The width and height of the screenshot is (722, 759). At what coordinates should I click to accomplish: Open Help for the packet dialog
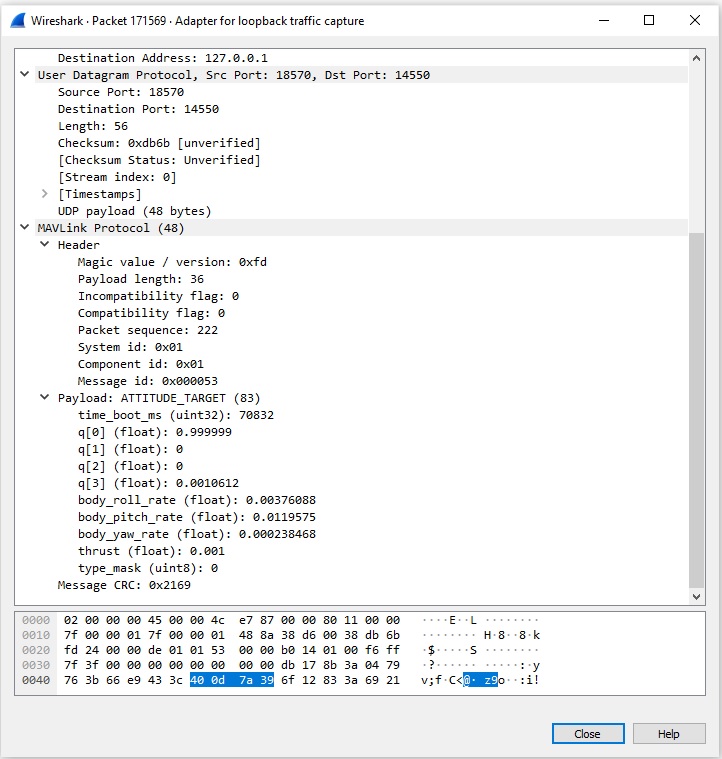point(669,734)
